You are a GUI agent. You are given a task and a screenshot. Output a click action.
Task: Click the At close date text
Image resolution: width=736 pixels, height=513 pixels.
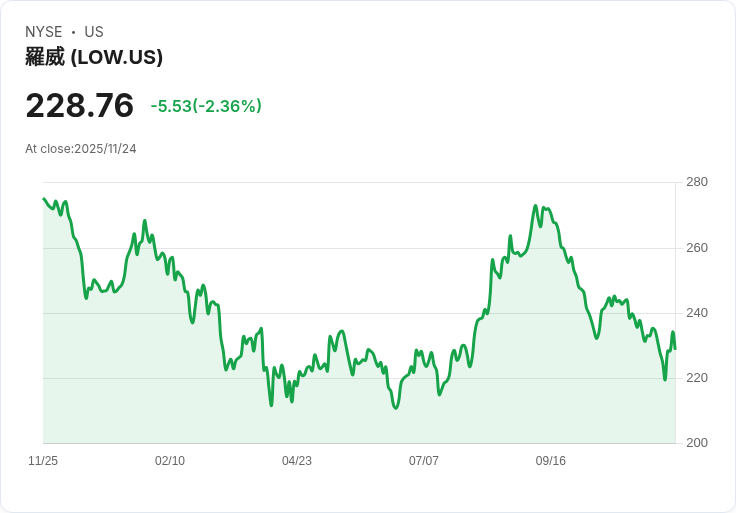[x=81, y=149]
